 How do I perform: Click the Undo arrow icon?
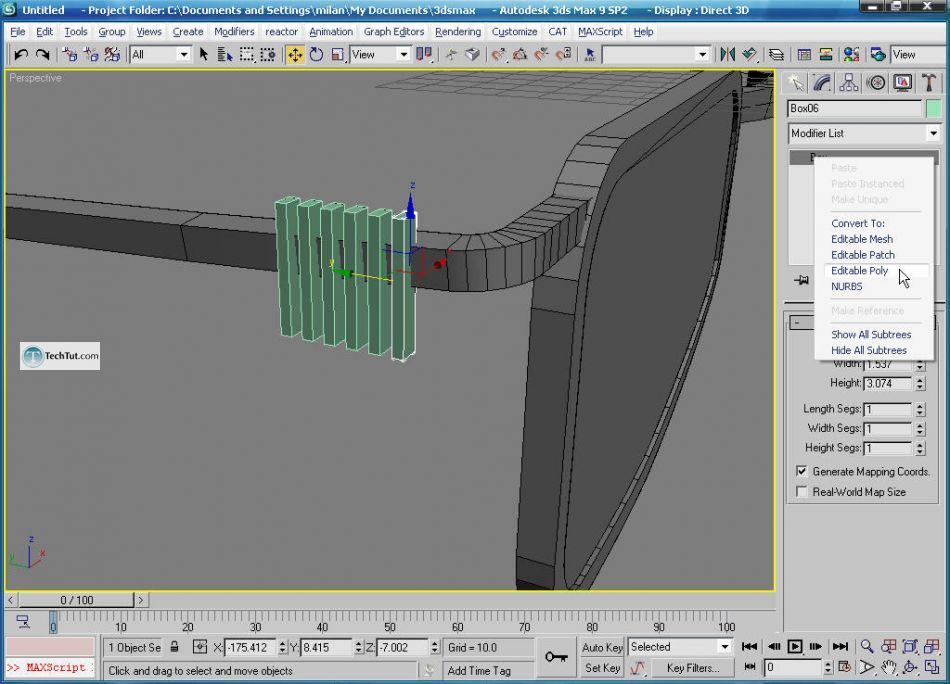(x=21, y=55)
